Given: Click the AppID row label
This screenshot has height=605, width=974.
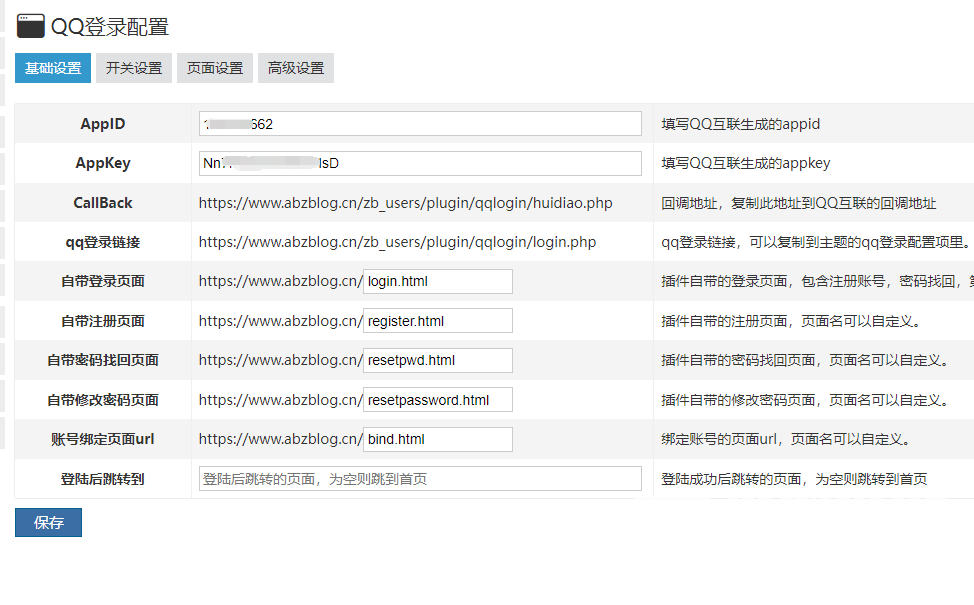Looking at the screenshot, I should [102, 124].
